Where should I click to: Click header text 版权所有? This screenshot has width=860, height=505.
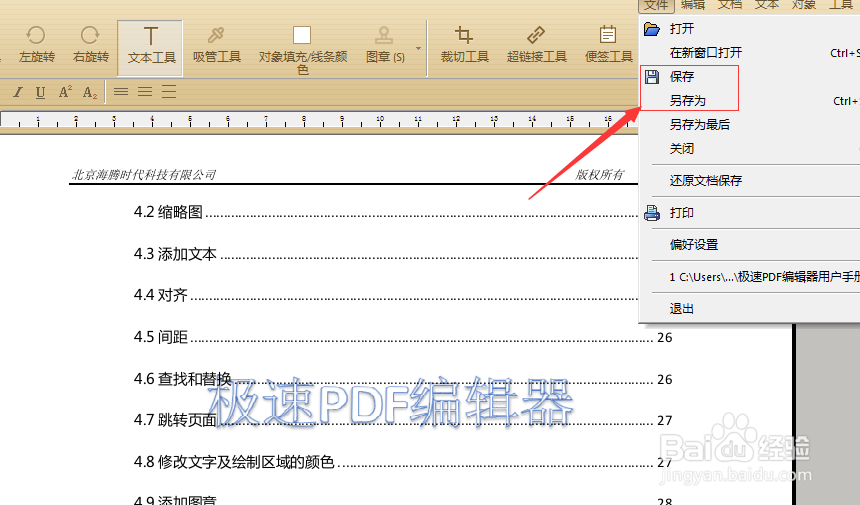click(599, 175)
